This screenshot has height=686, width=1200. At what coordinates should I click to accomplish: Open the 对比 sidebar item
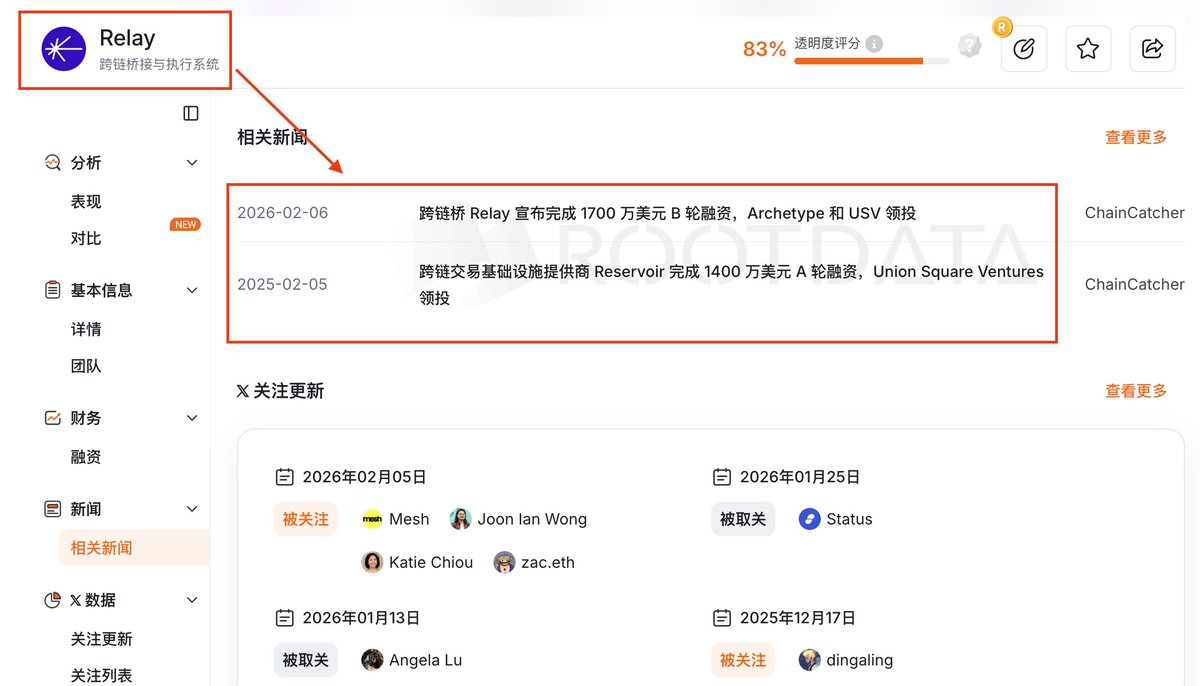coord(86,238)
